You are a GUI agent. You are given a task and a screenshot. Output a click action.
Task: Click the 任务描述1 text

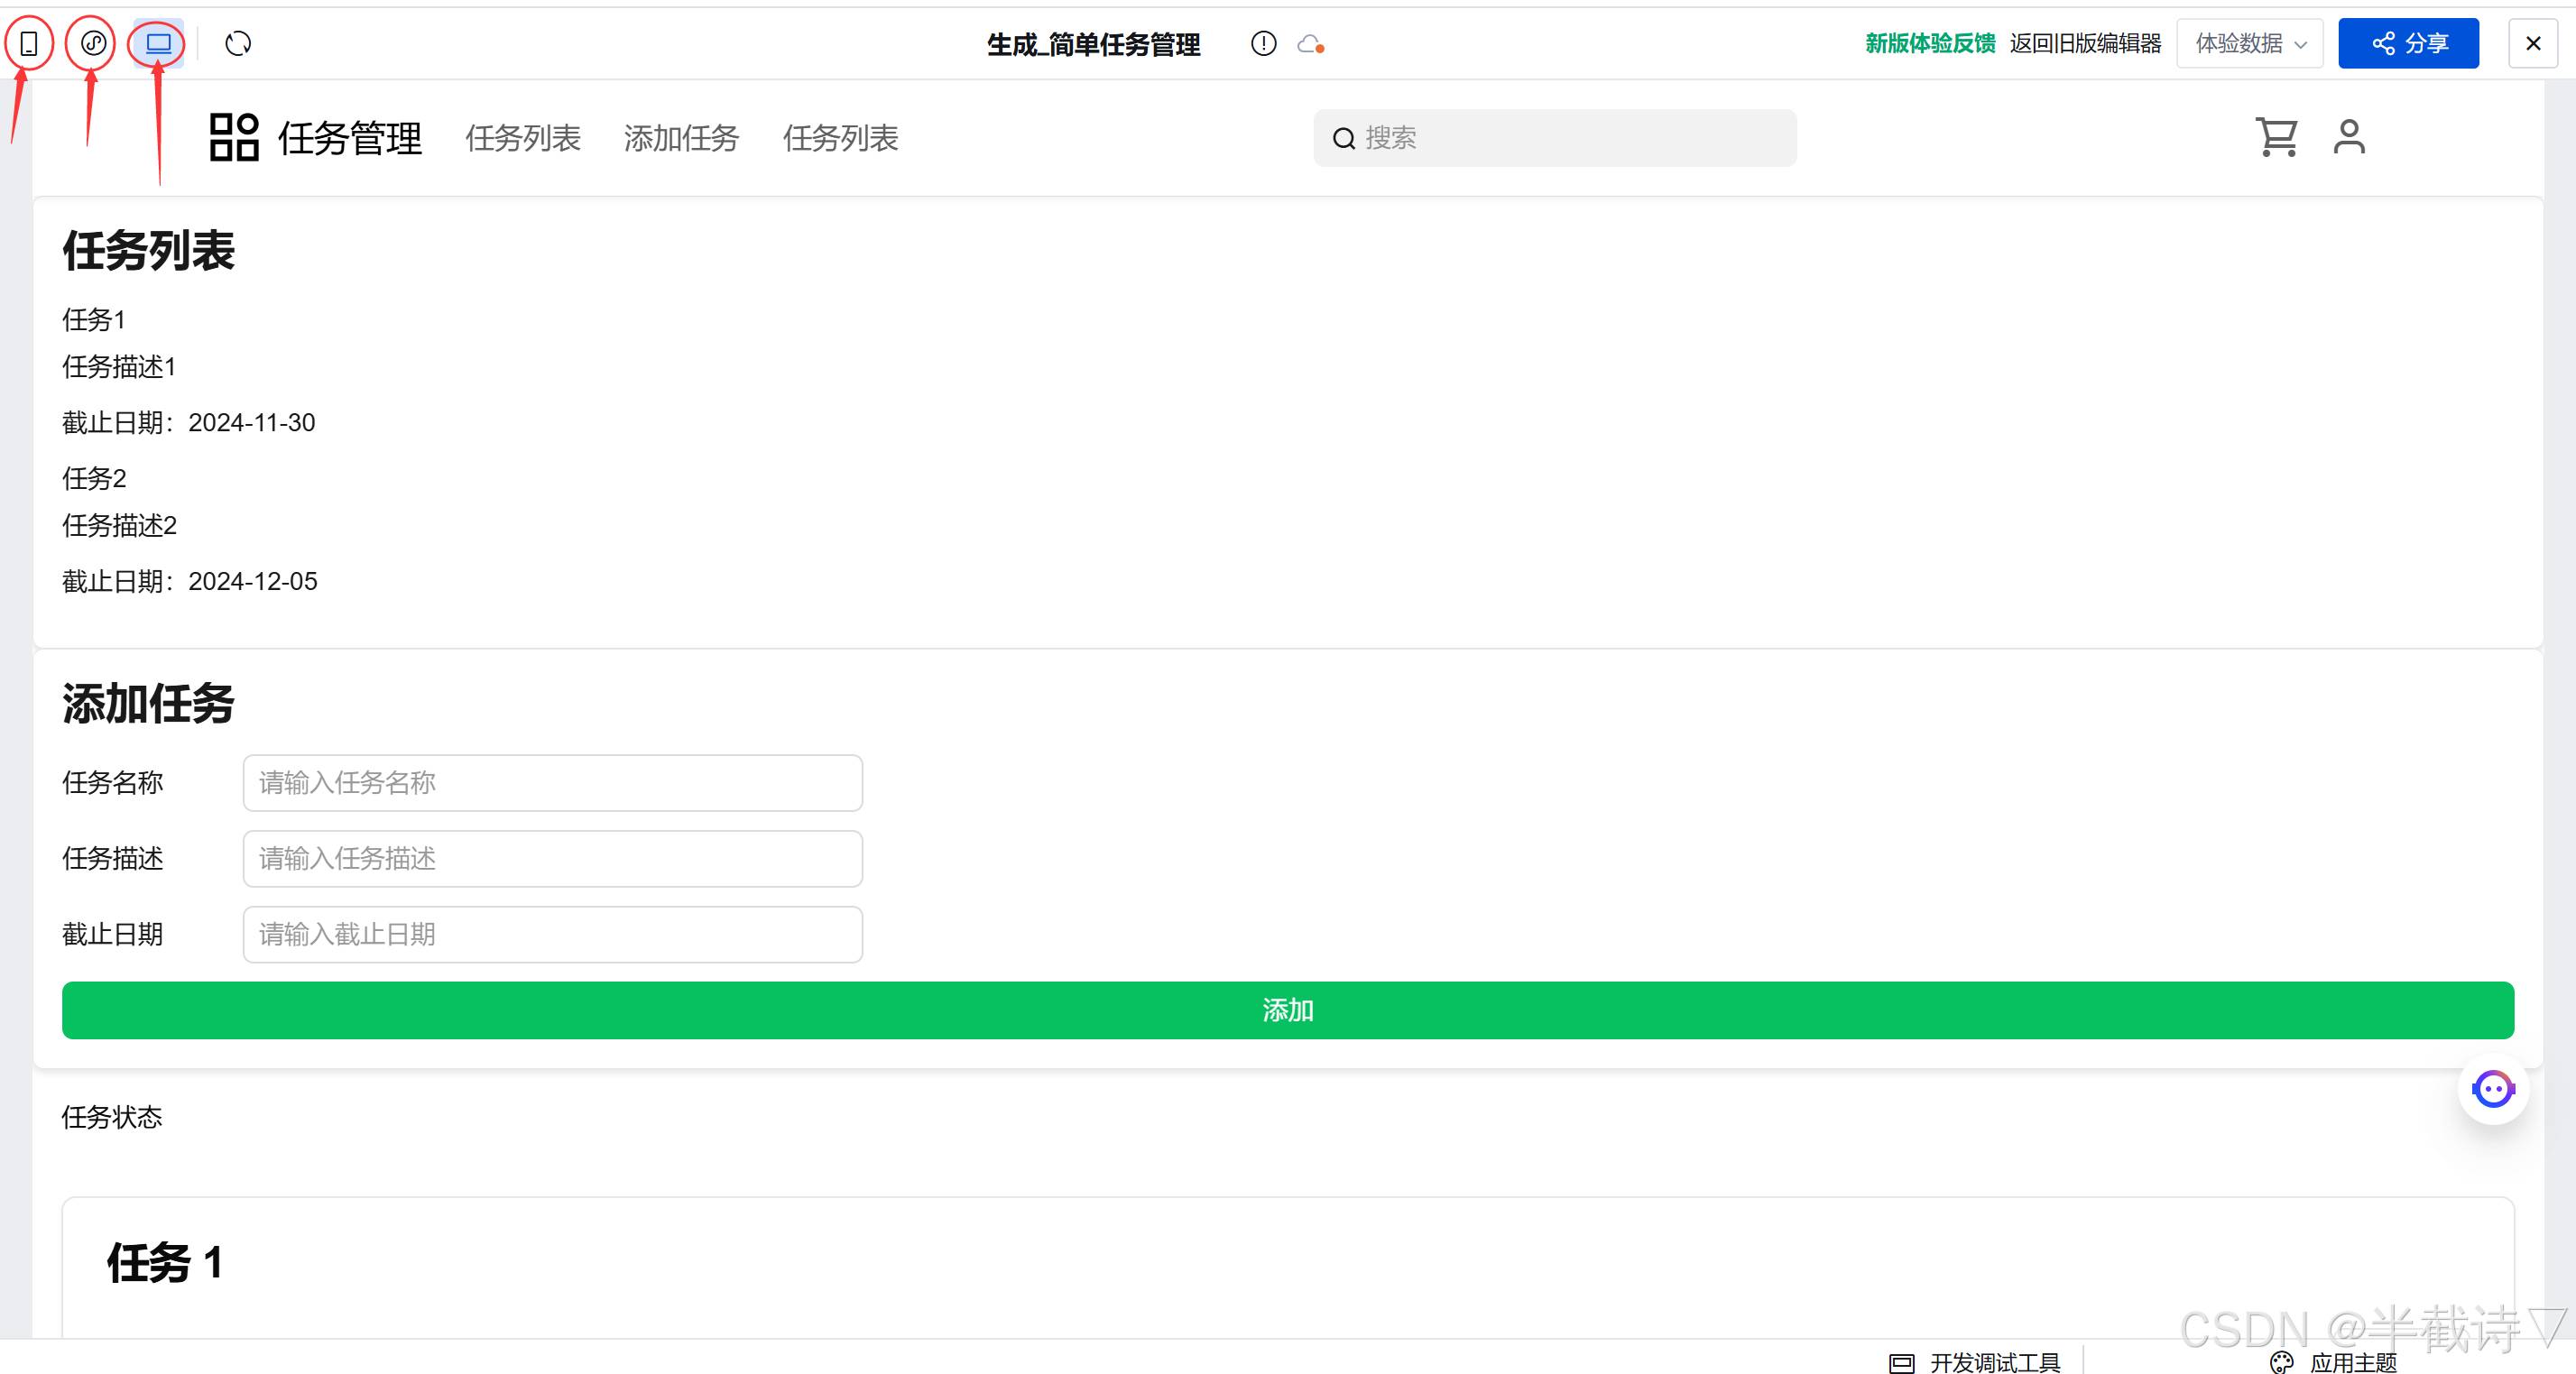coord(119,367)
